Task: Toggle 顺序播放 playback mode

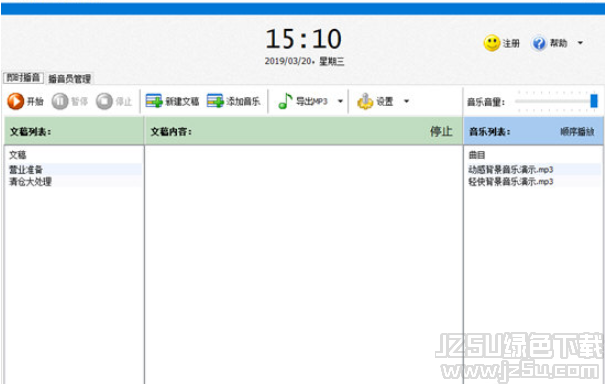Action: 577,132
